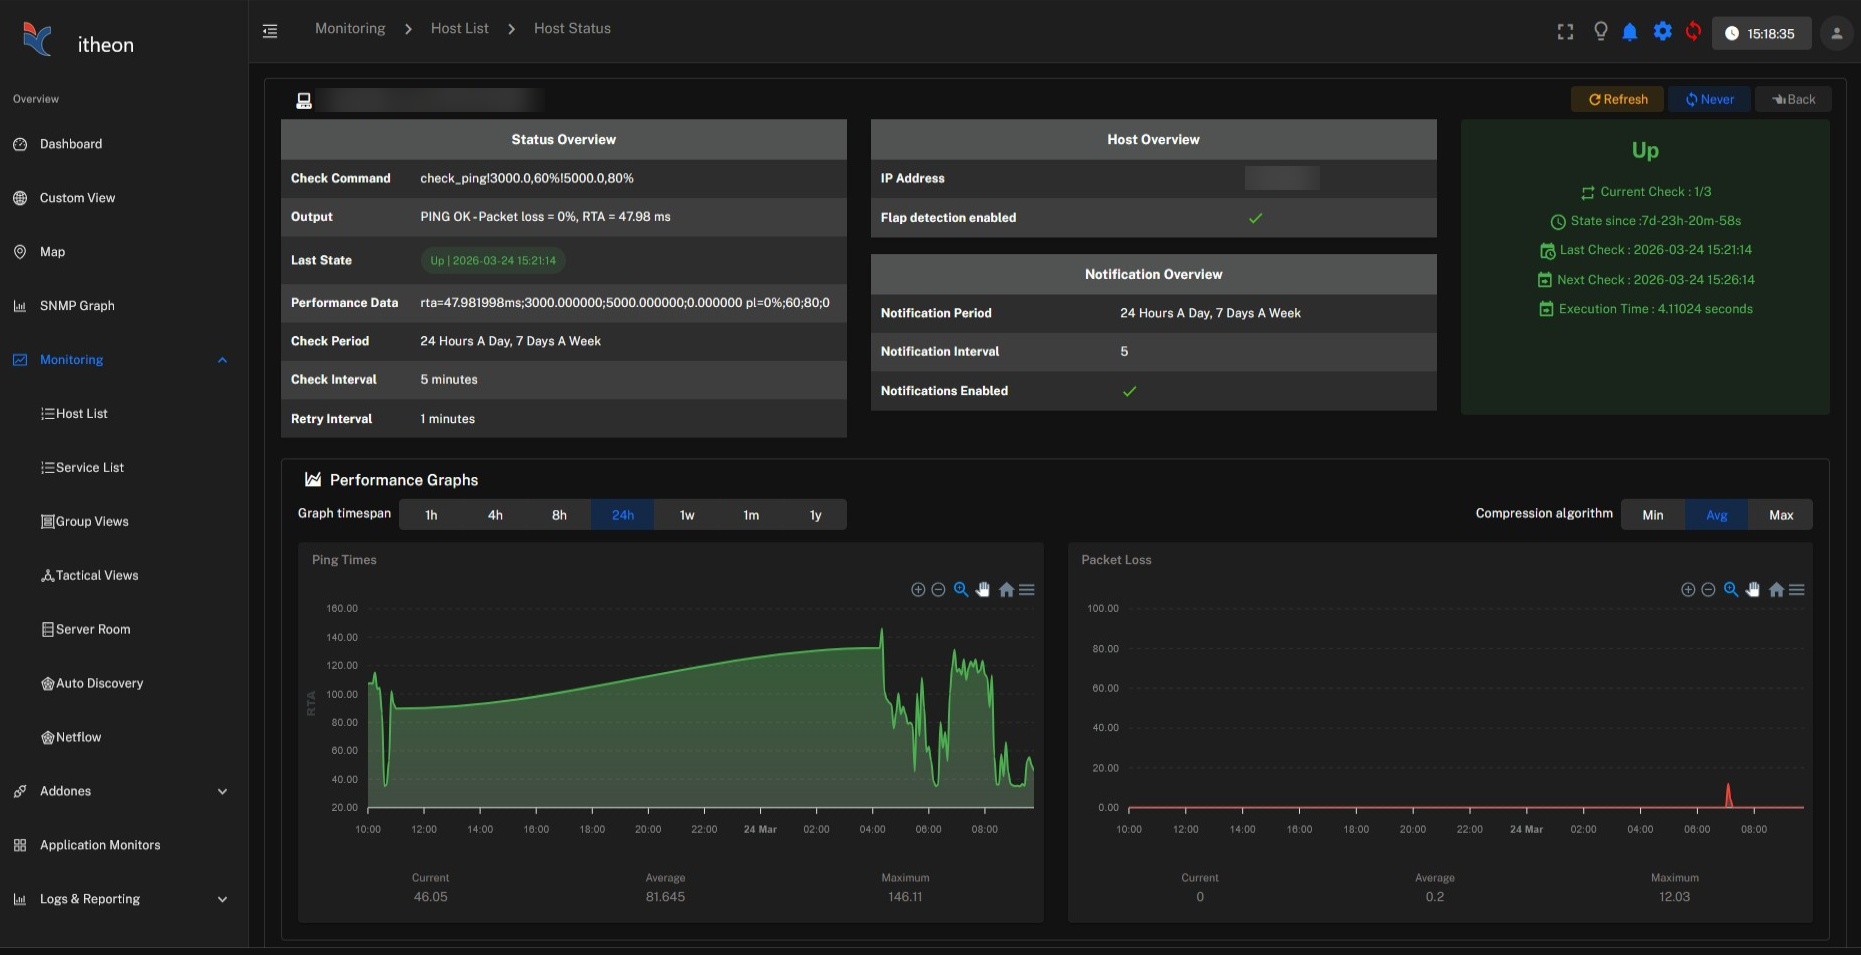Screen dimensions: 1861x955
Task: Set graph timespan to 4h
Action: pyautogui.click(x=495, y=515)
